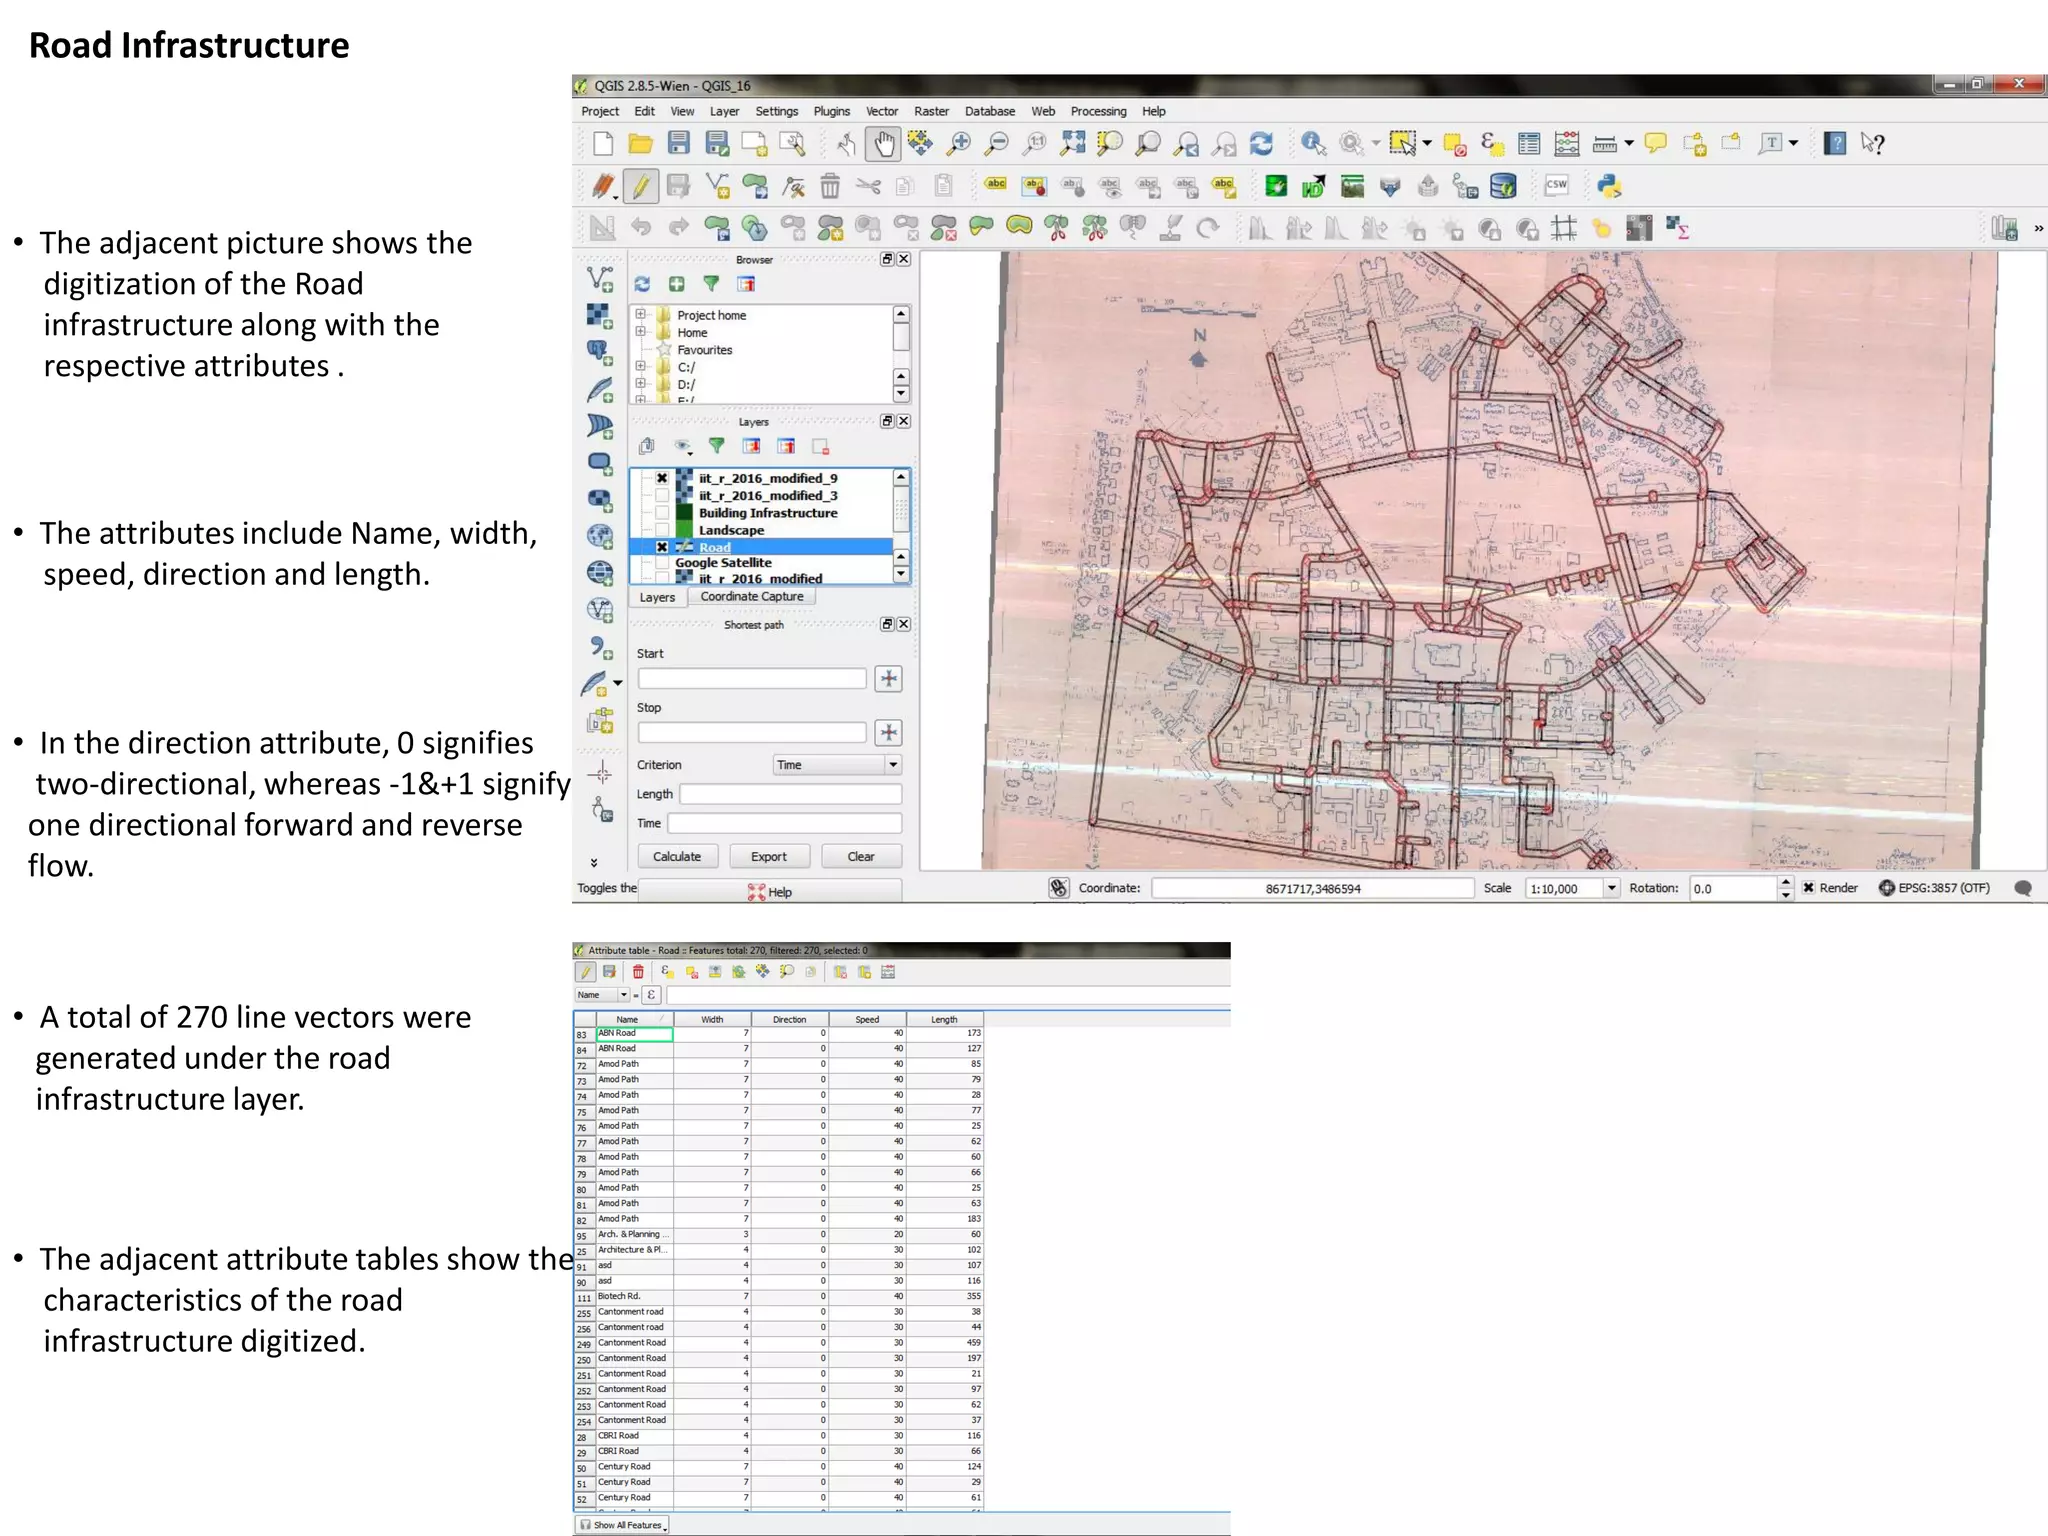
Task: Open the Scale 1:10,000 dropdown
Action: 1611,888
